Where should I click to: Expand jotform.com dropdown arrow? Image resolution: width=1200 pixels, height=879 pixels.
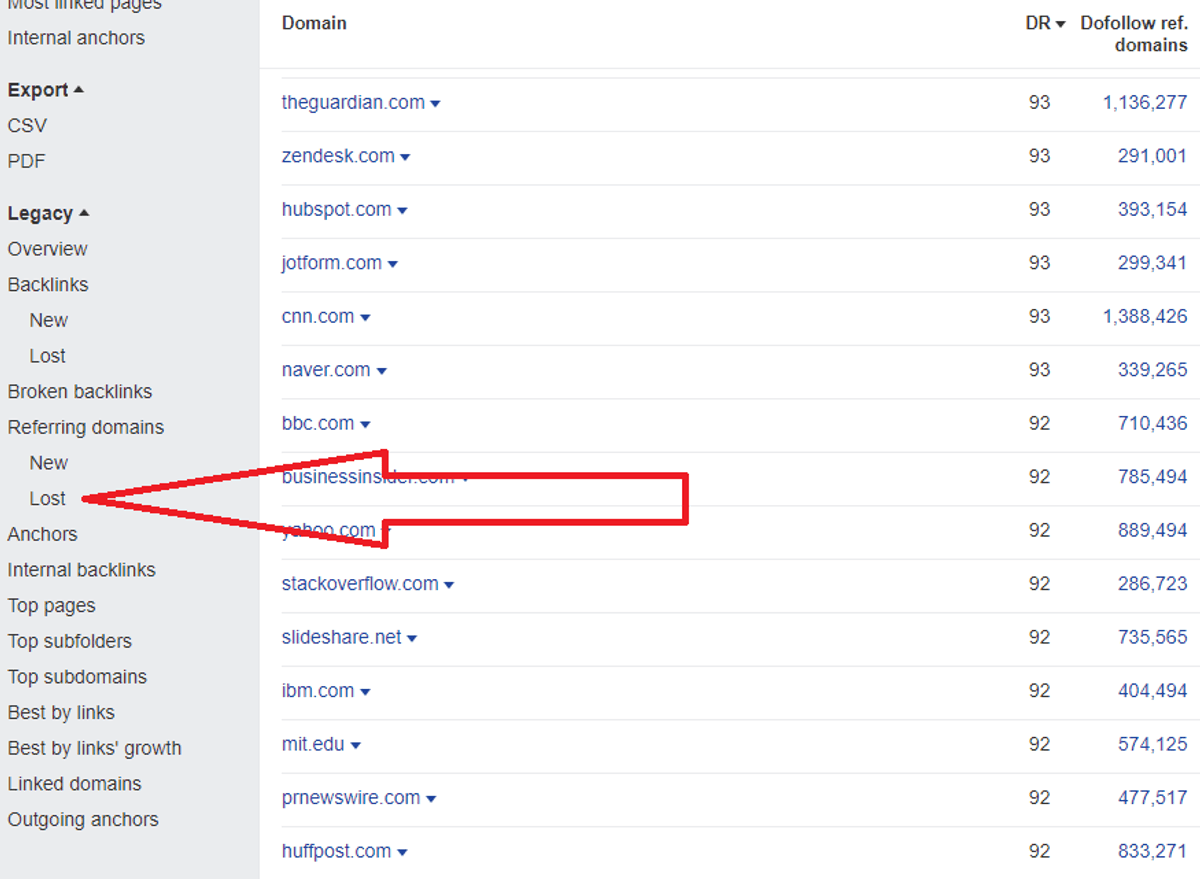393,264
